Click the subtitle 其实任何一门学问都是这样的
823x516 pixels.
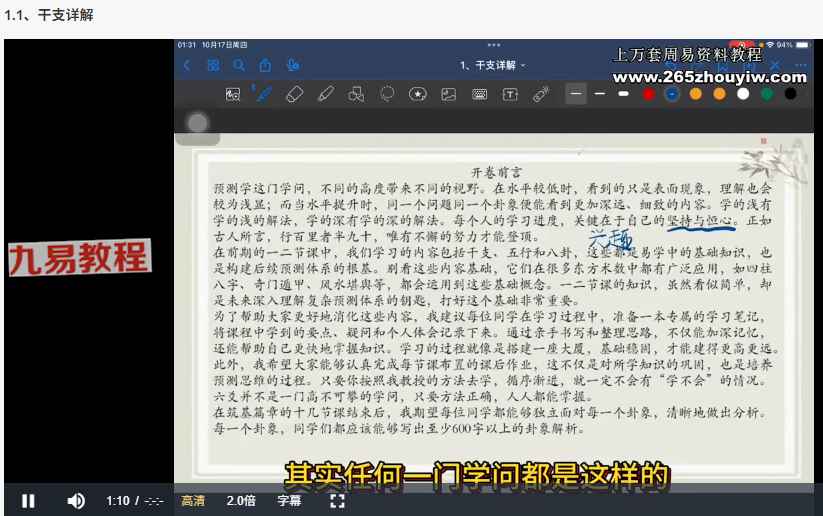(477, 476)
